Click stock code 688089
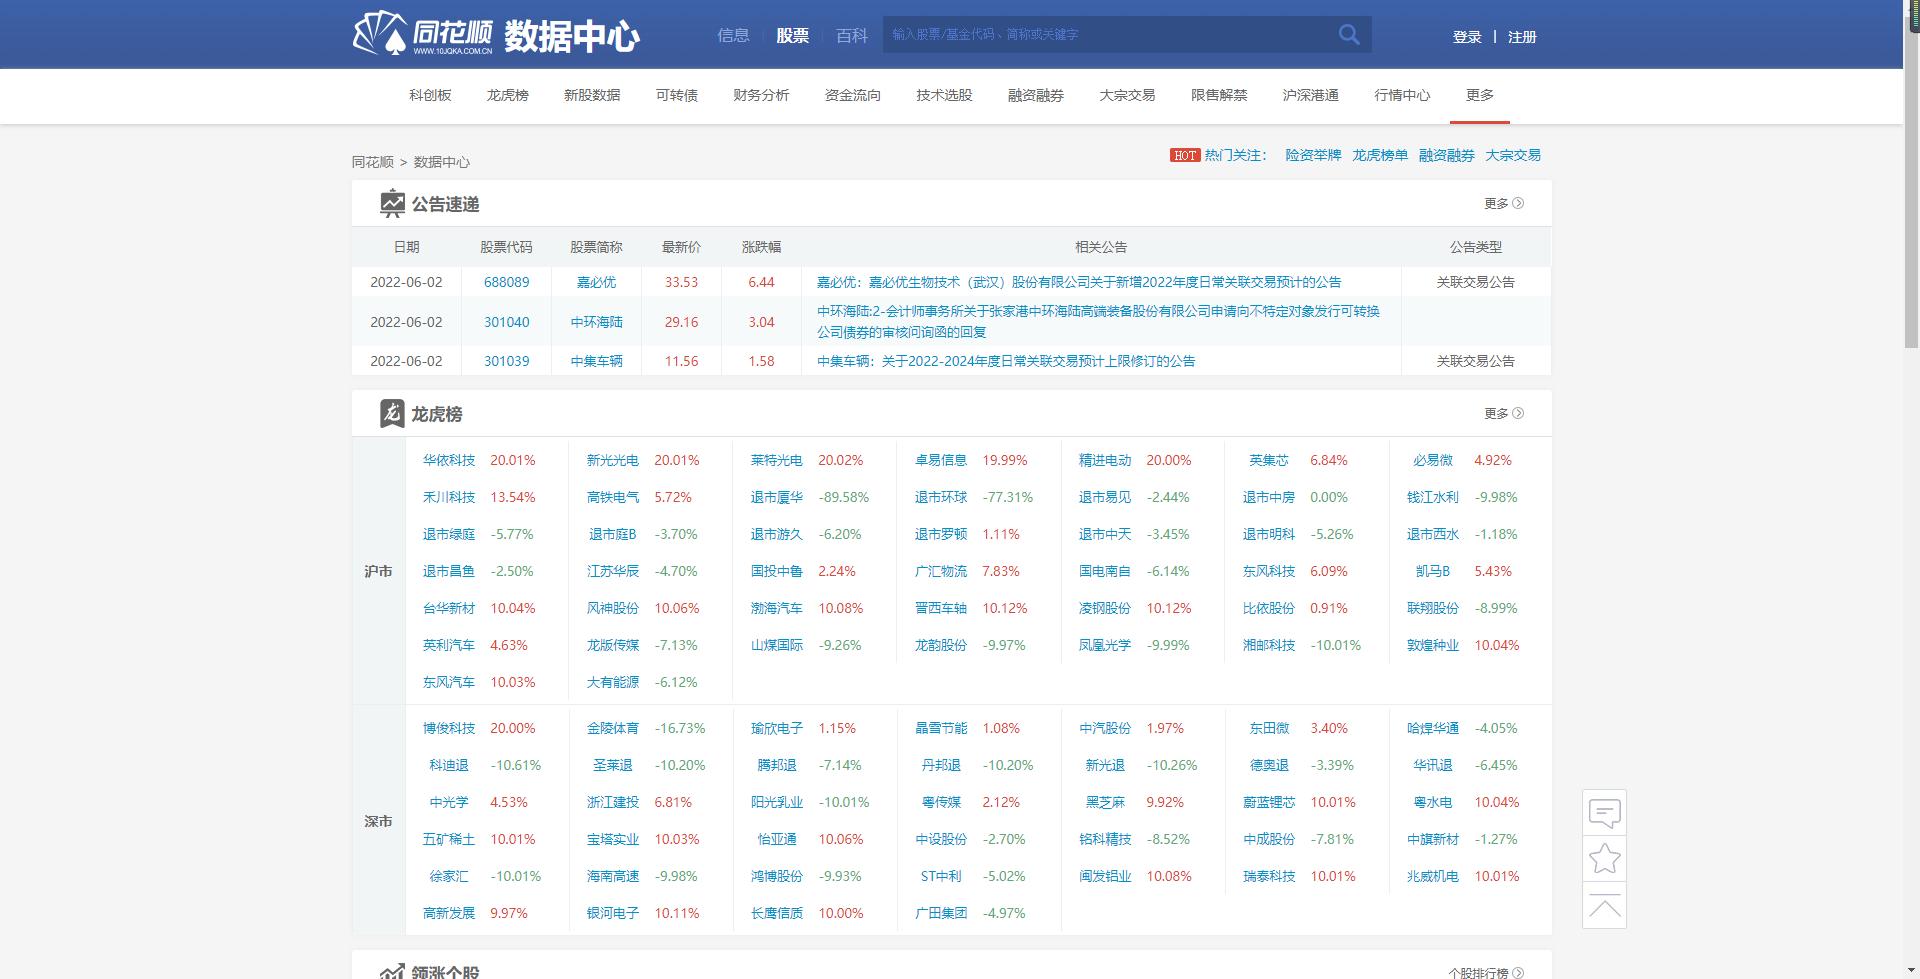Image resolution: width=1920 pixels, height=979 pixels. [507, 282]
